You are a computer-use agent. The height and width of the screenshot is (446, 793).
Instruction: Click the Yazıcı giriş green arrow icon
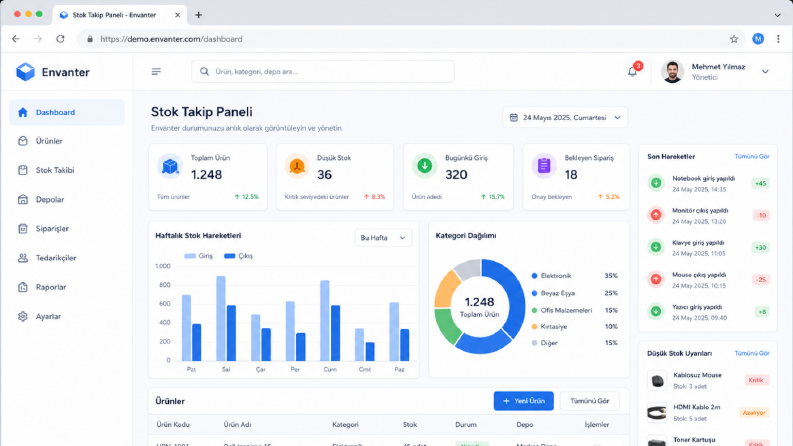656,311
